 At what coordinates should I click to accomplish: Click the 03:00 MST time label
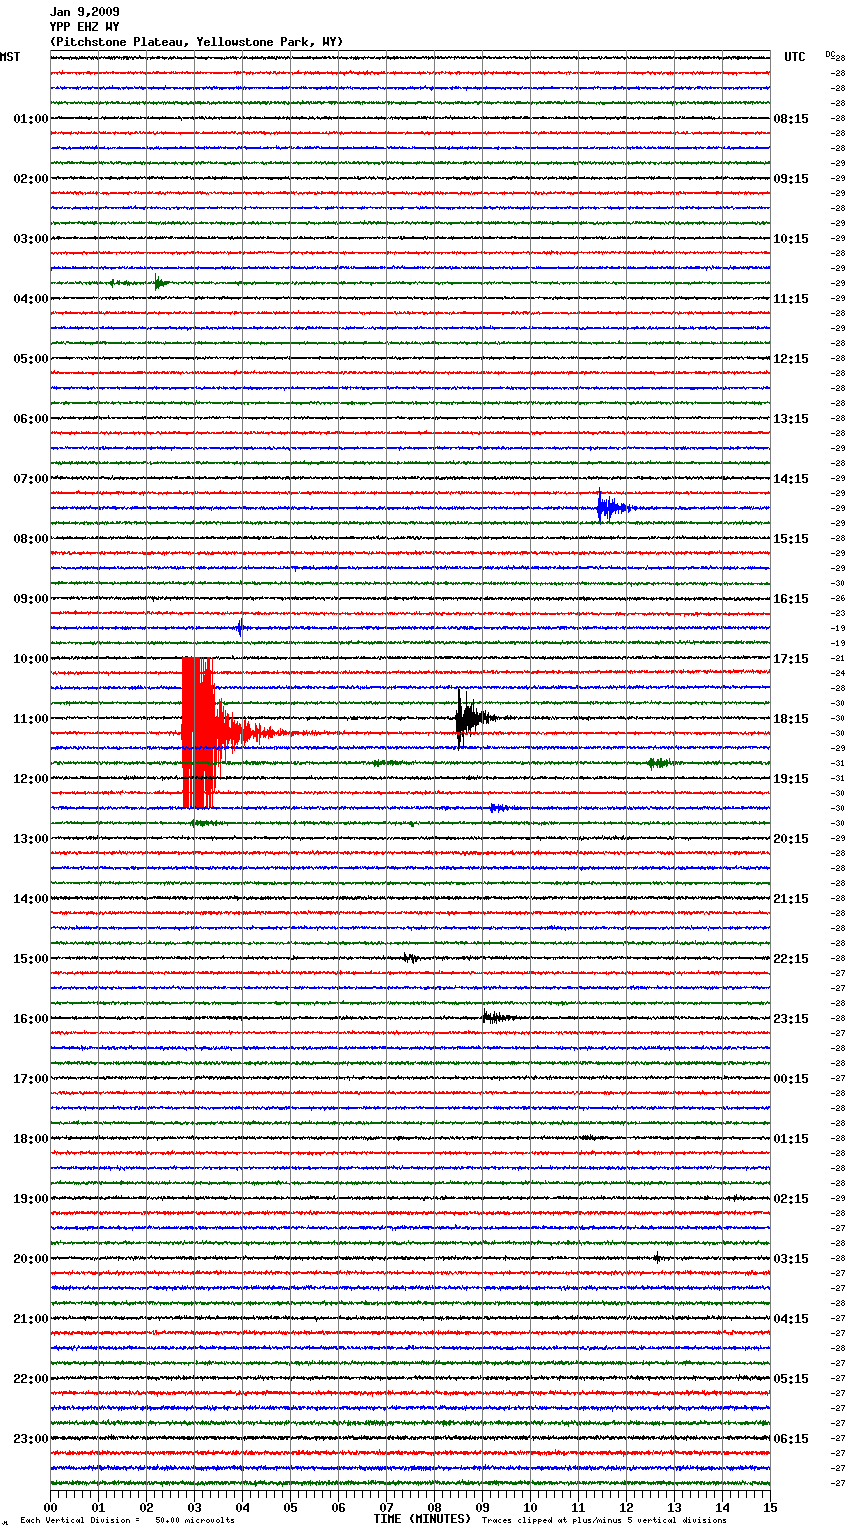coord(30,239)
